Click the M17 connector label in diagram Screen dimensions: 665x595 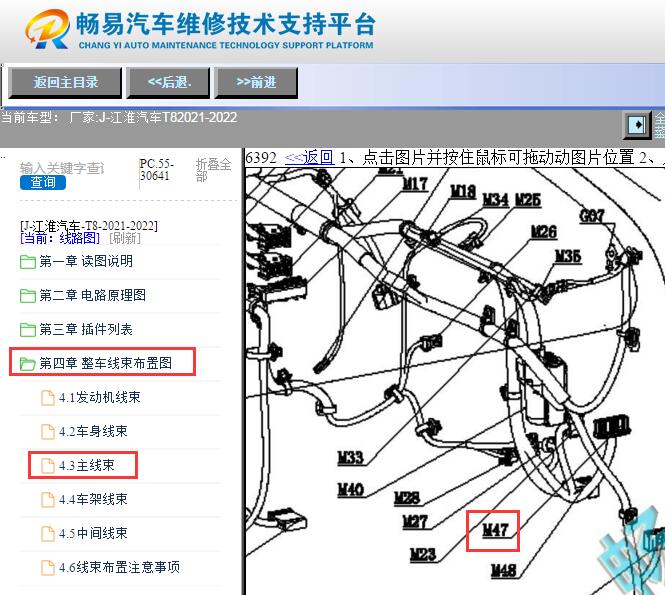pyautogui.click(x=415, y=184)
